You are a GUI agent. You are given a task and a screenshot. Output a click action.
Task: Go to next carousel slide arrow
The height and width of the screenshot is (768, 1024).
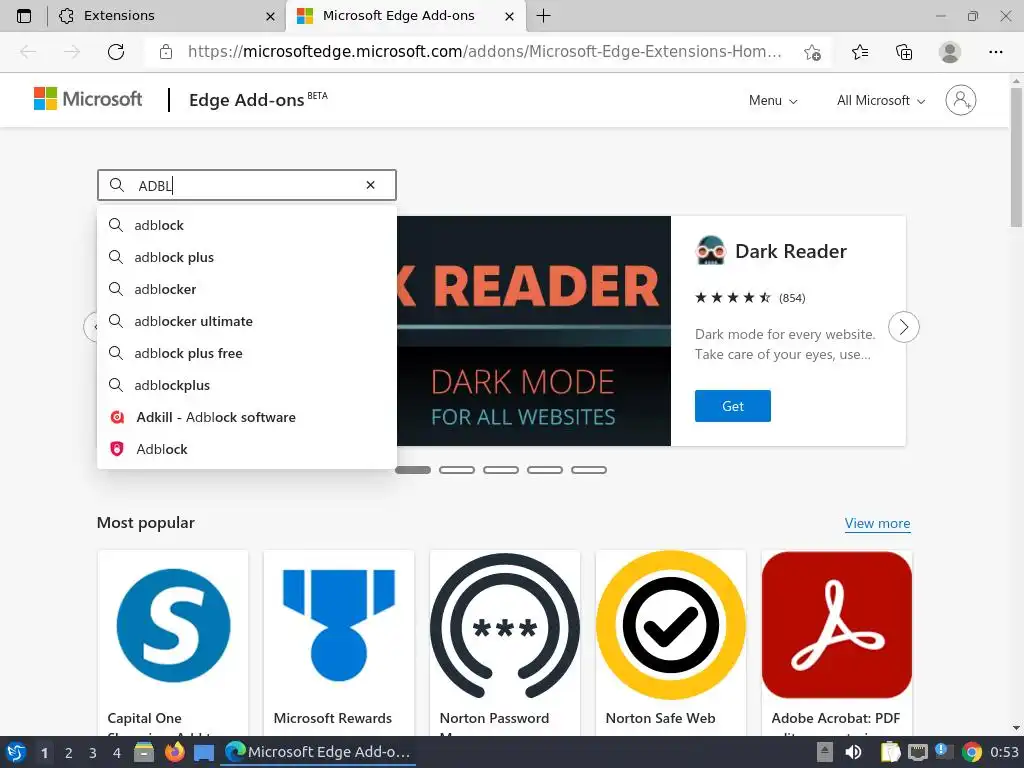coord(904,327)
